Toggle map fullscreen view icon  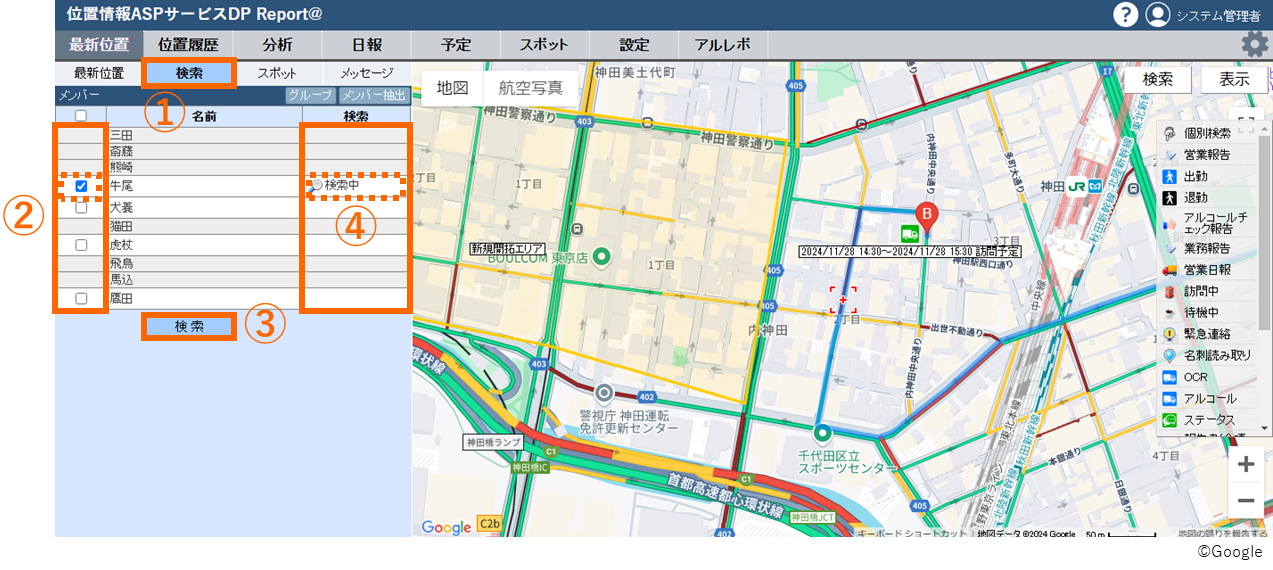pyautogui.click(x=1246, y=124)
